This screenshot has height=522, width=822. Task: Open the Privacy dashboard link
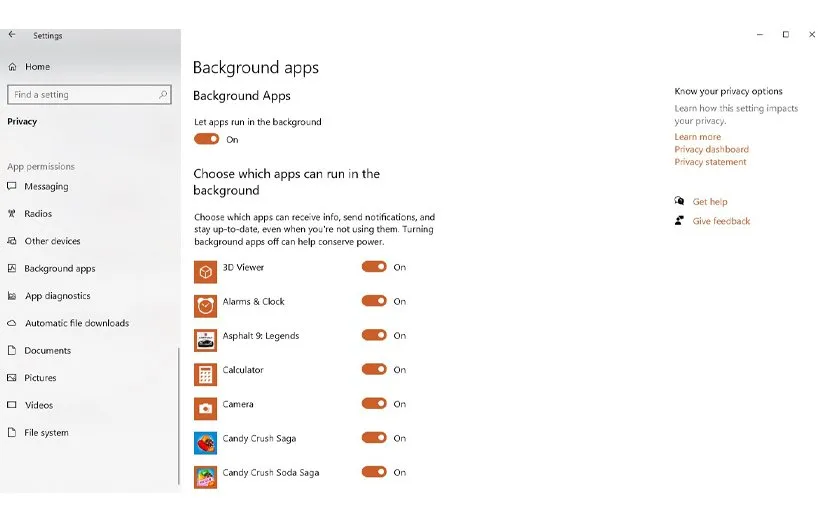[x=711, y=150]
